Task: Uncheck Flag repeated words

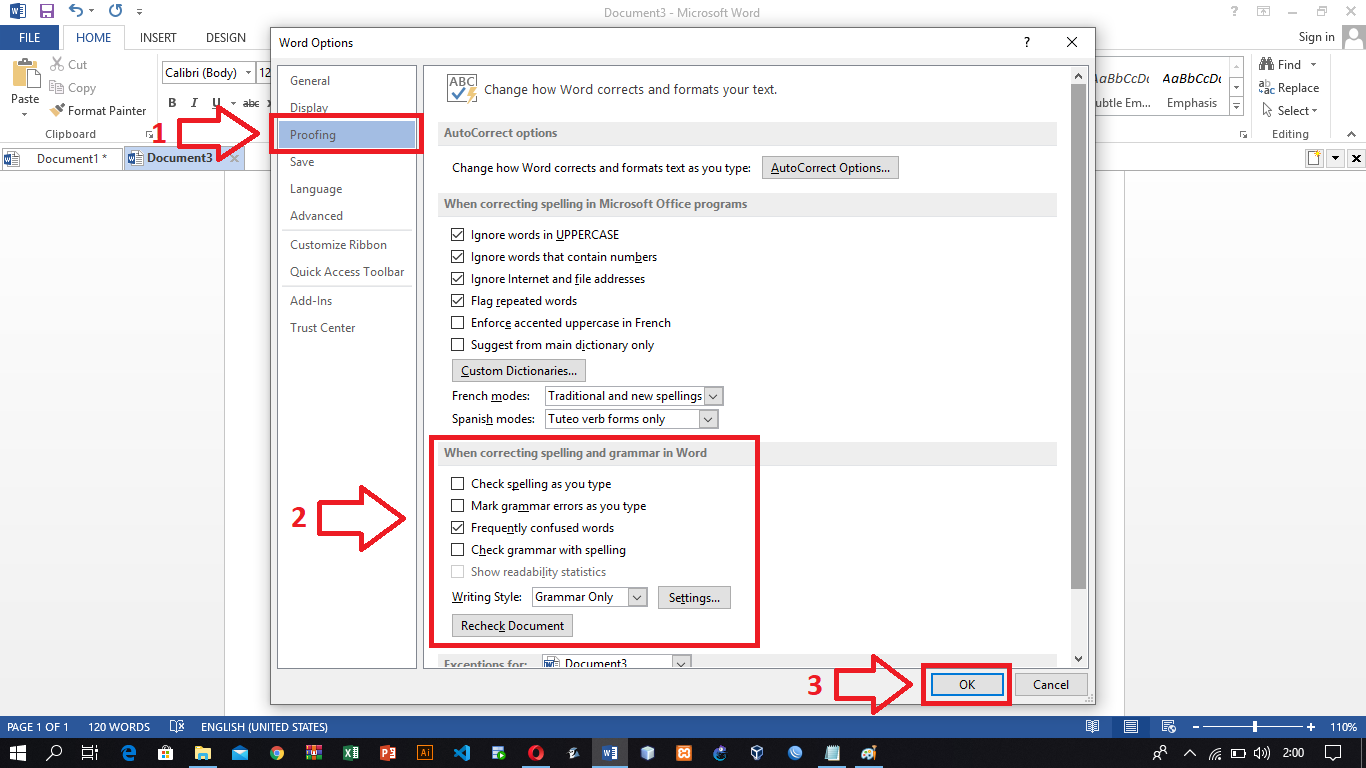Action: pos(458,301)
